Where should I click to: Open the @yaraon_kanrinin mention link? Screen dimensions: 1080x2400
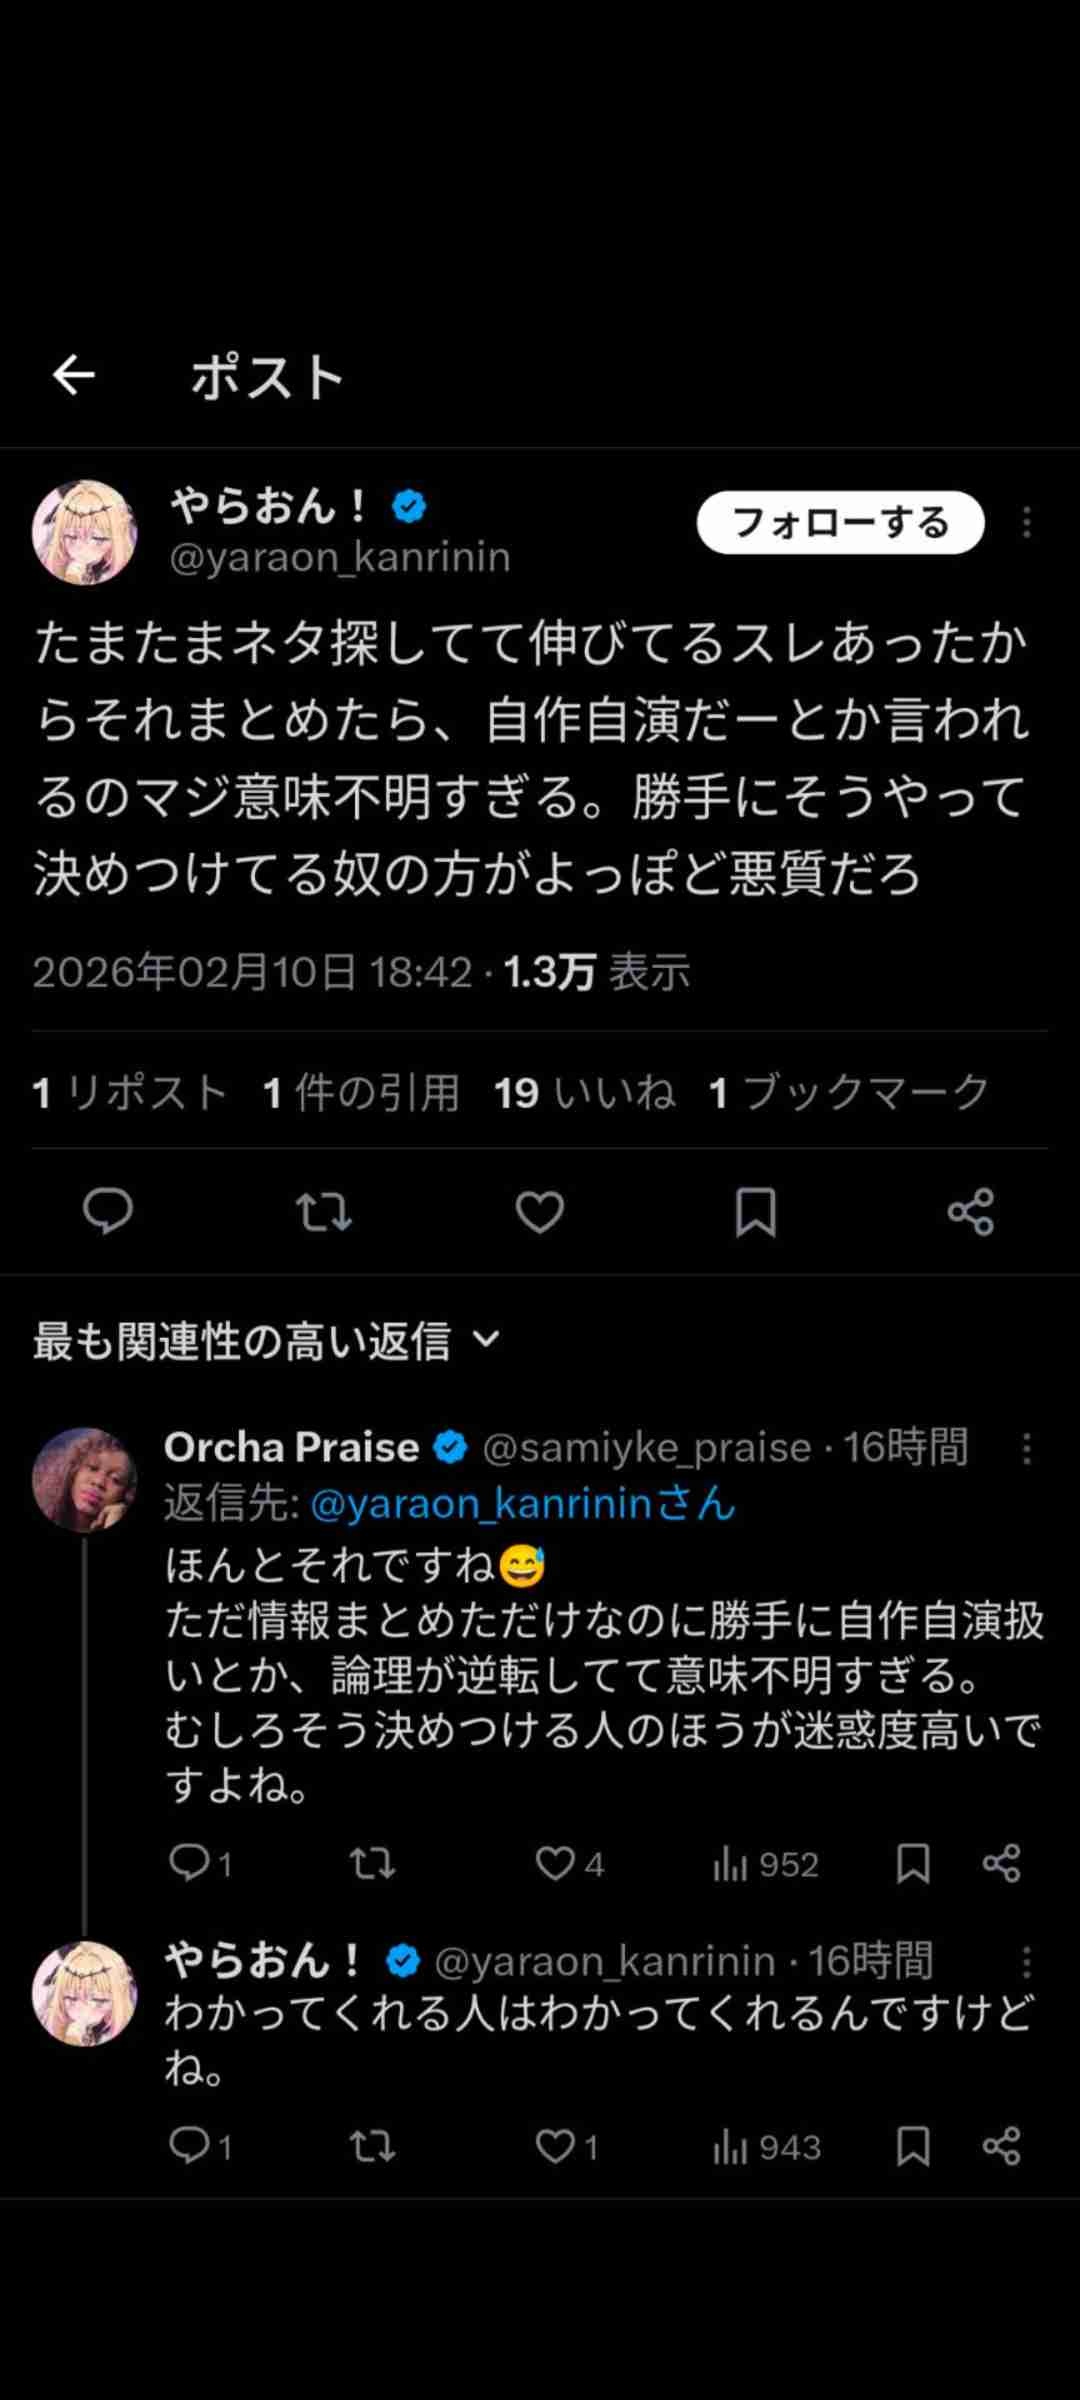522,1504
